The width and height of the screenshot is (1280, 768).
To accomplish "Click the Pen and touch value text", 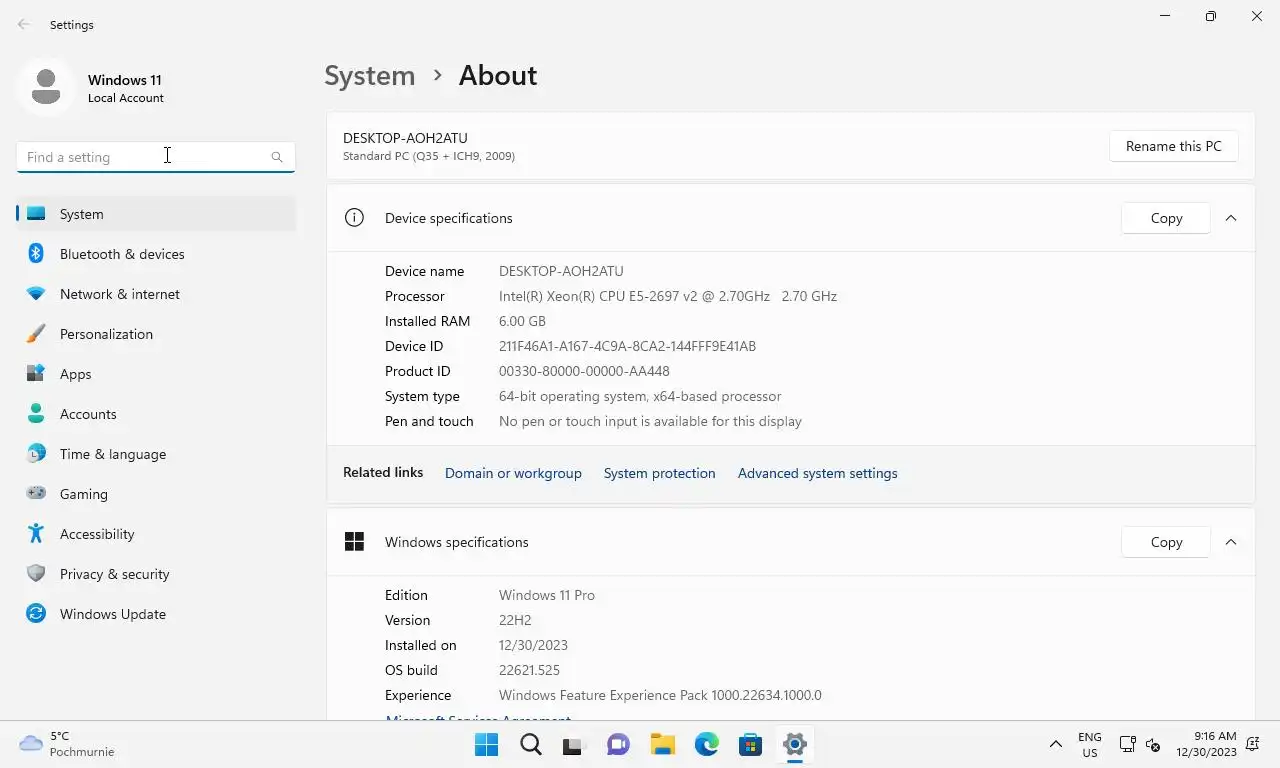I will 650,421.
